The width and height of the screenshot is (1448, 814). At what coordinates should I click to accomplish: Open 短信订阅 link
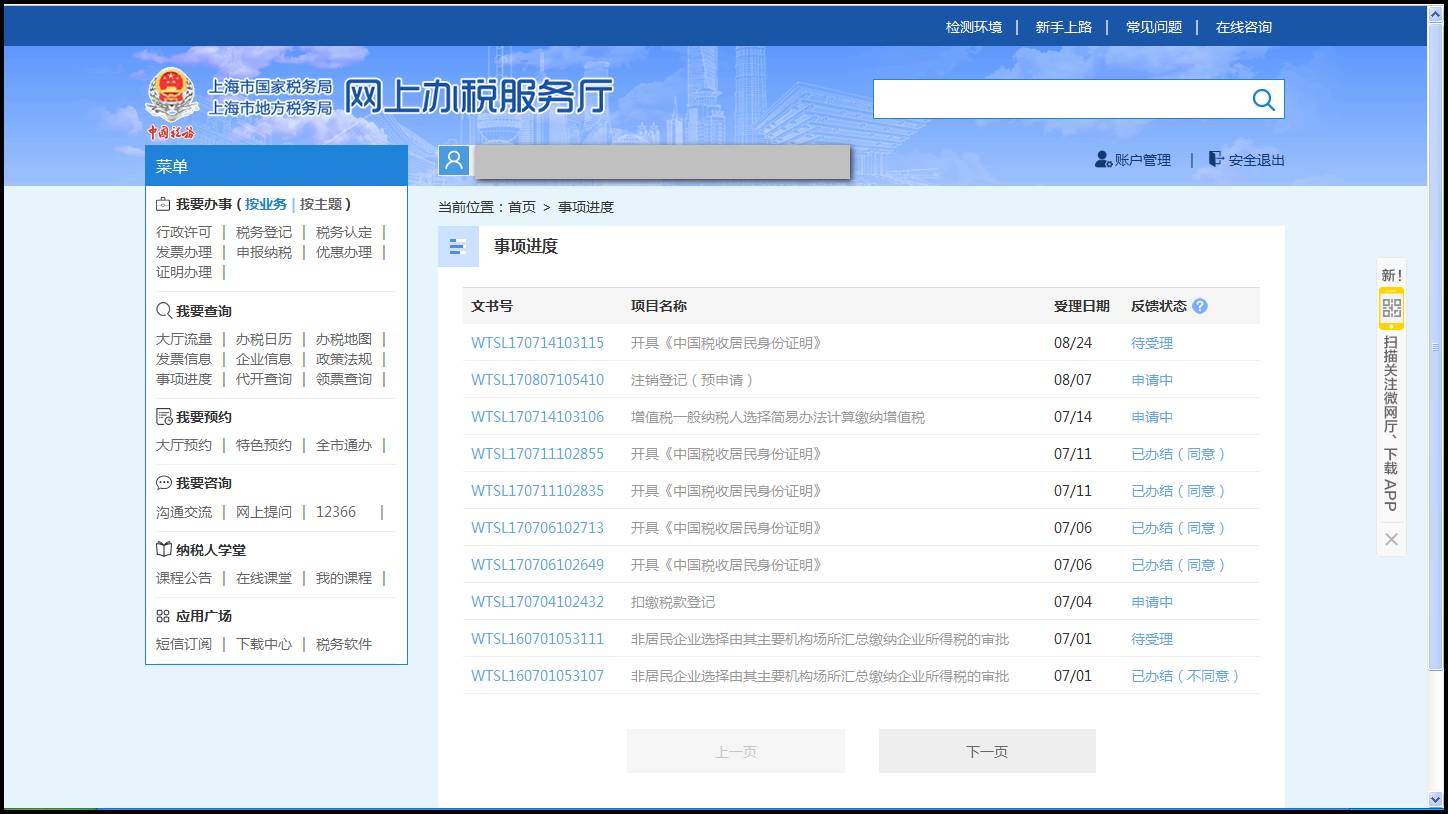[x=184, y=644]
